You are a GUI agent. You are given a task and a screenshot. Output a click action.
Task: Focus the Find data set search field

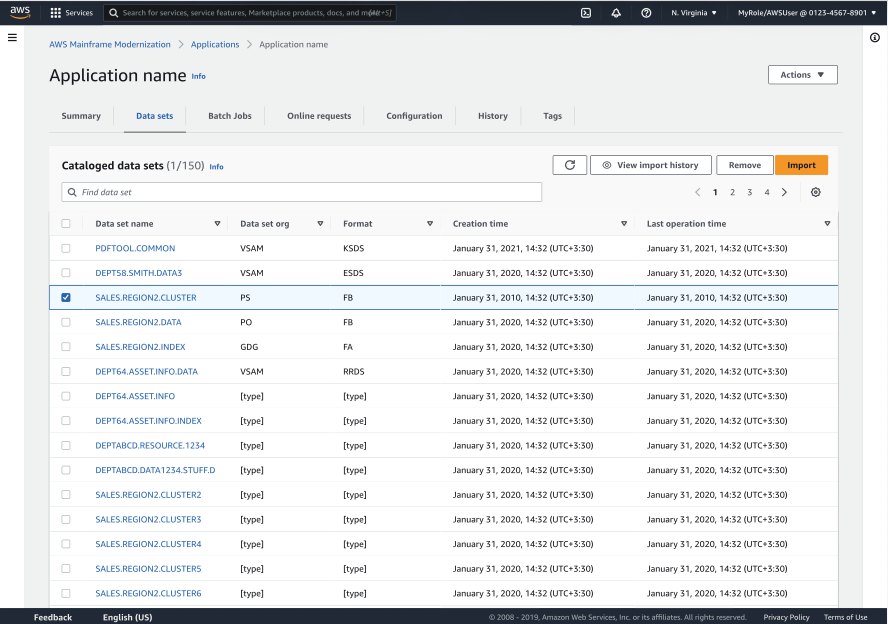[302, 192]
